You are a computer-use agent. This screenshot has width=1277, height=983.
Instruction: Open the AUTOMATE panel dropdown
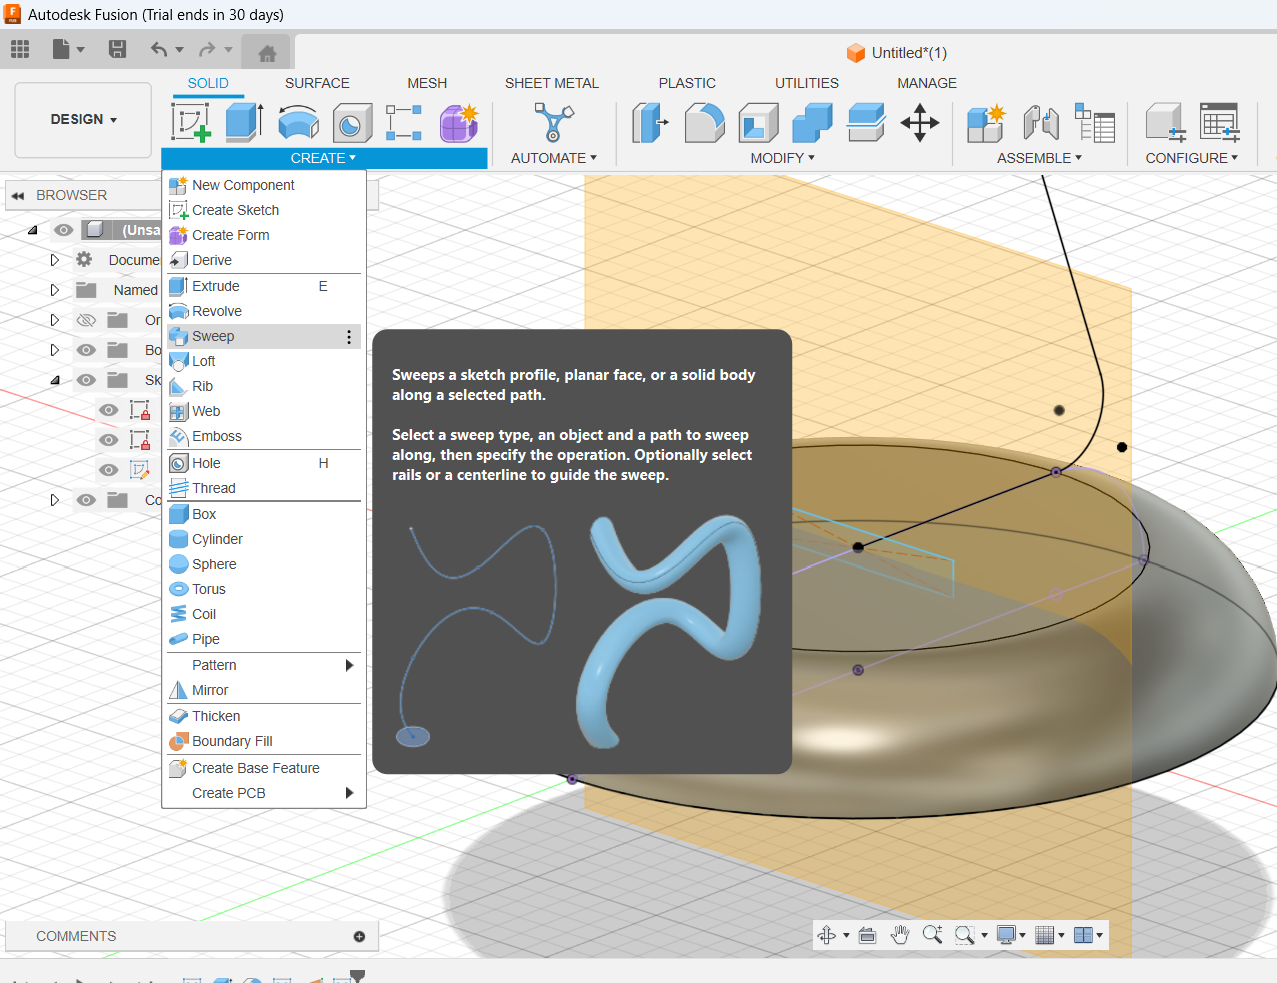point(553,158)
